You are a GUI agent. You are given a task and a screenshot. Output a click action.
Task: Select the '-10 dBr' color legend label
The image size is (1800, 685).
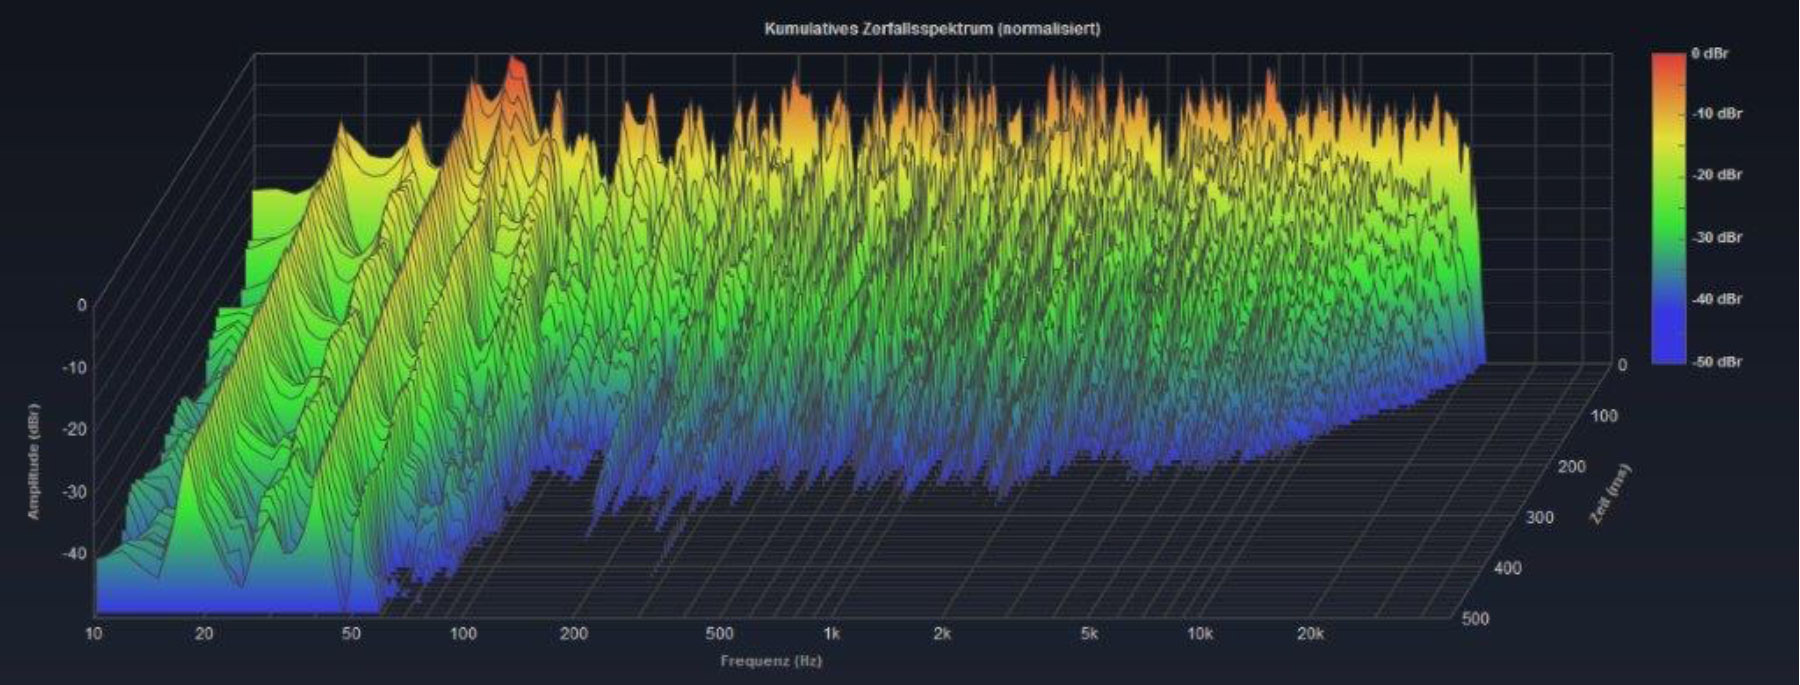pos(1716,114)
